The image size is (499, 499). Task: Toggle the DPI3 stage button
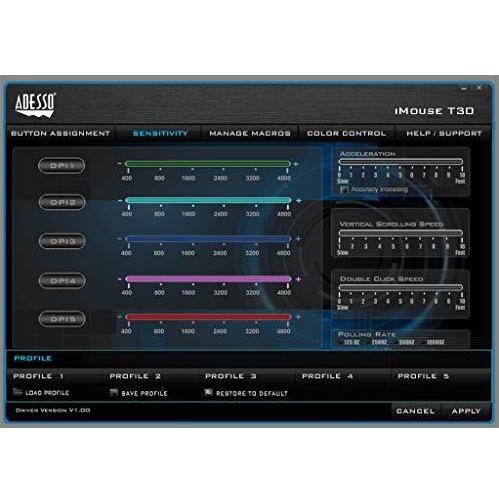(62, 241)
